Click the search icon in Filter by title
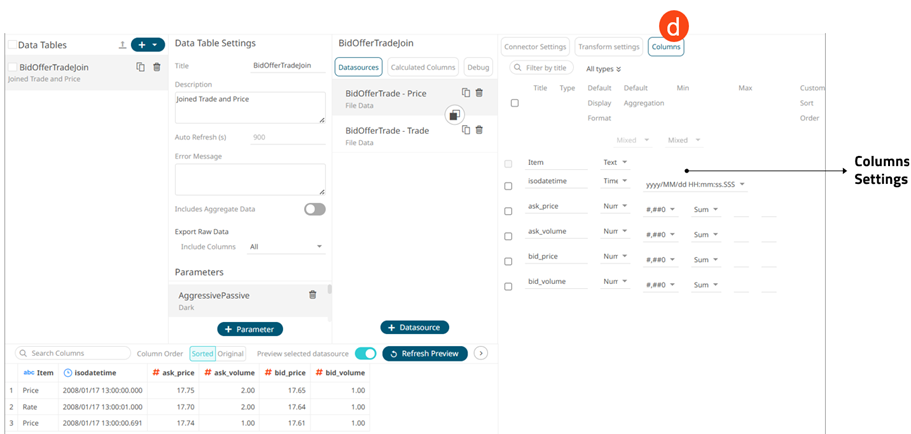The image size is (911, 434). pyautogui.click(x=518, y=68)
